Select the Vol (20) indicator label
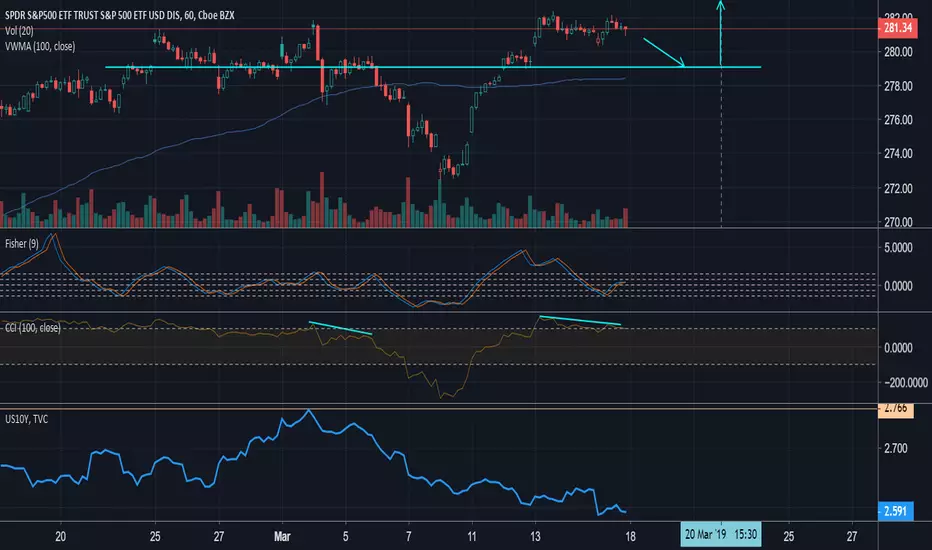The width and height of the screenshot is (932, 550). [x=19, y=31]
